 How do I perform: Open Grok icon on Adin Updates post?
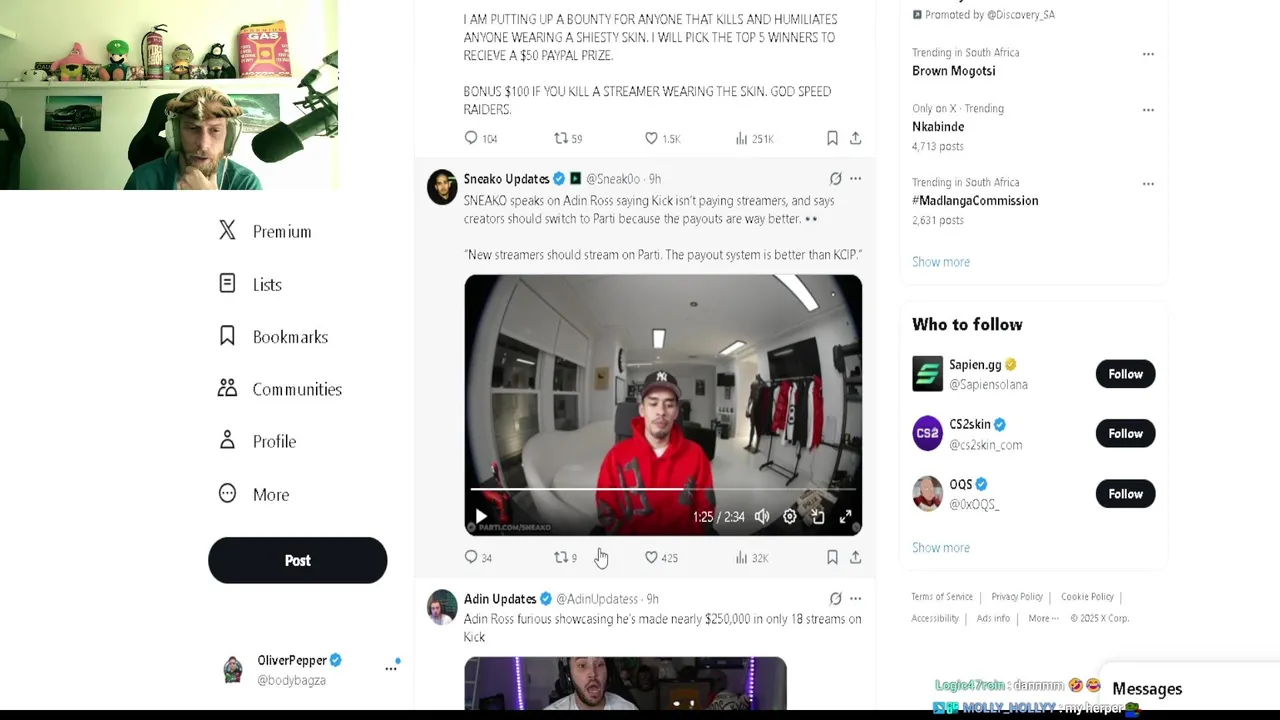point(836,599)
